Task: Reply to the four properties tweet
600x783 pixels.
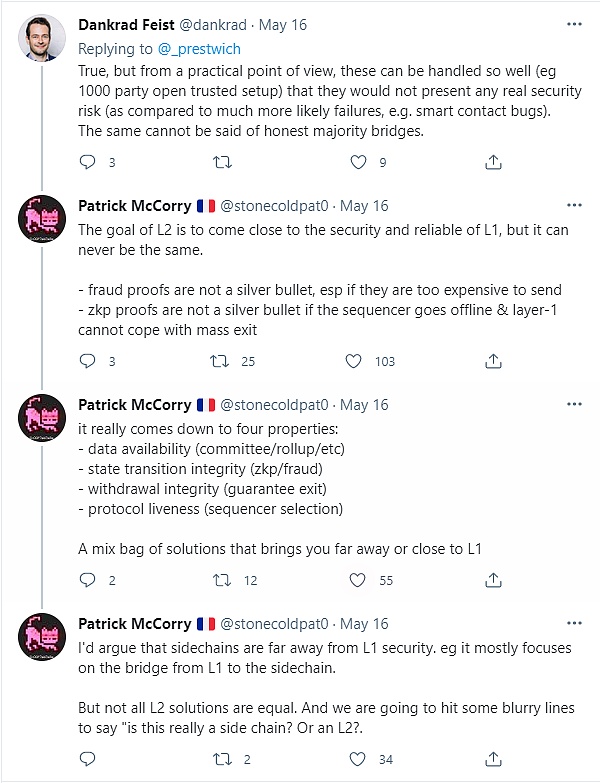Action: point(88,580)
